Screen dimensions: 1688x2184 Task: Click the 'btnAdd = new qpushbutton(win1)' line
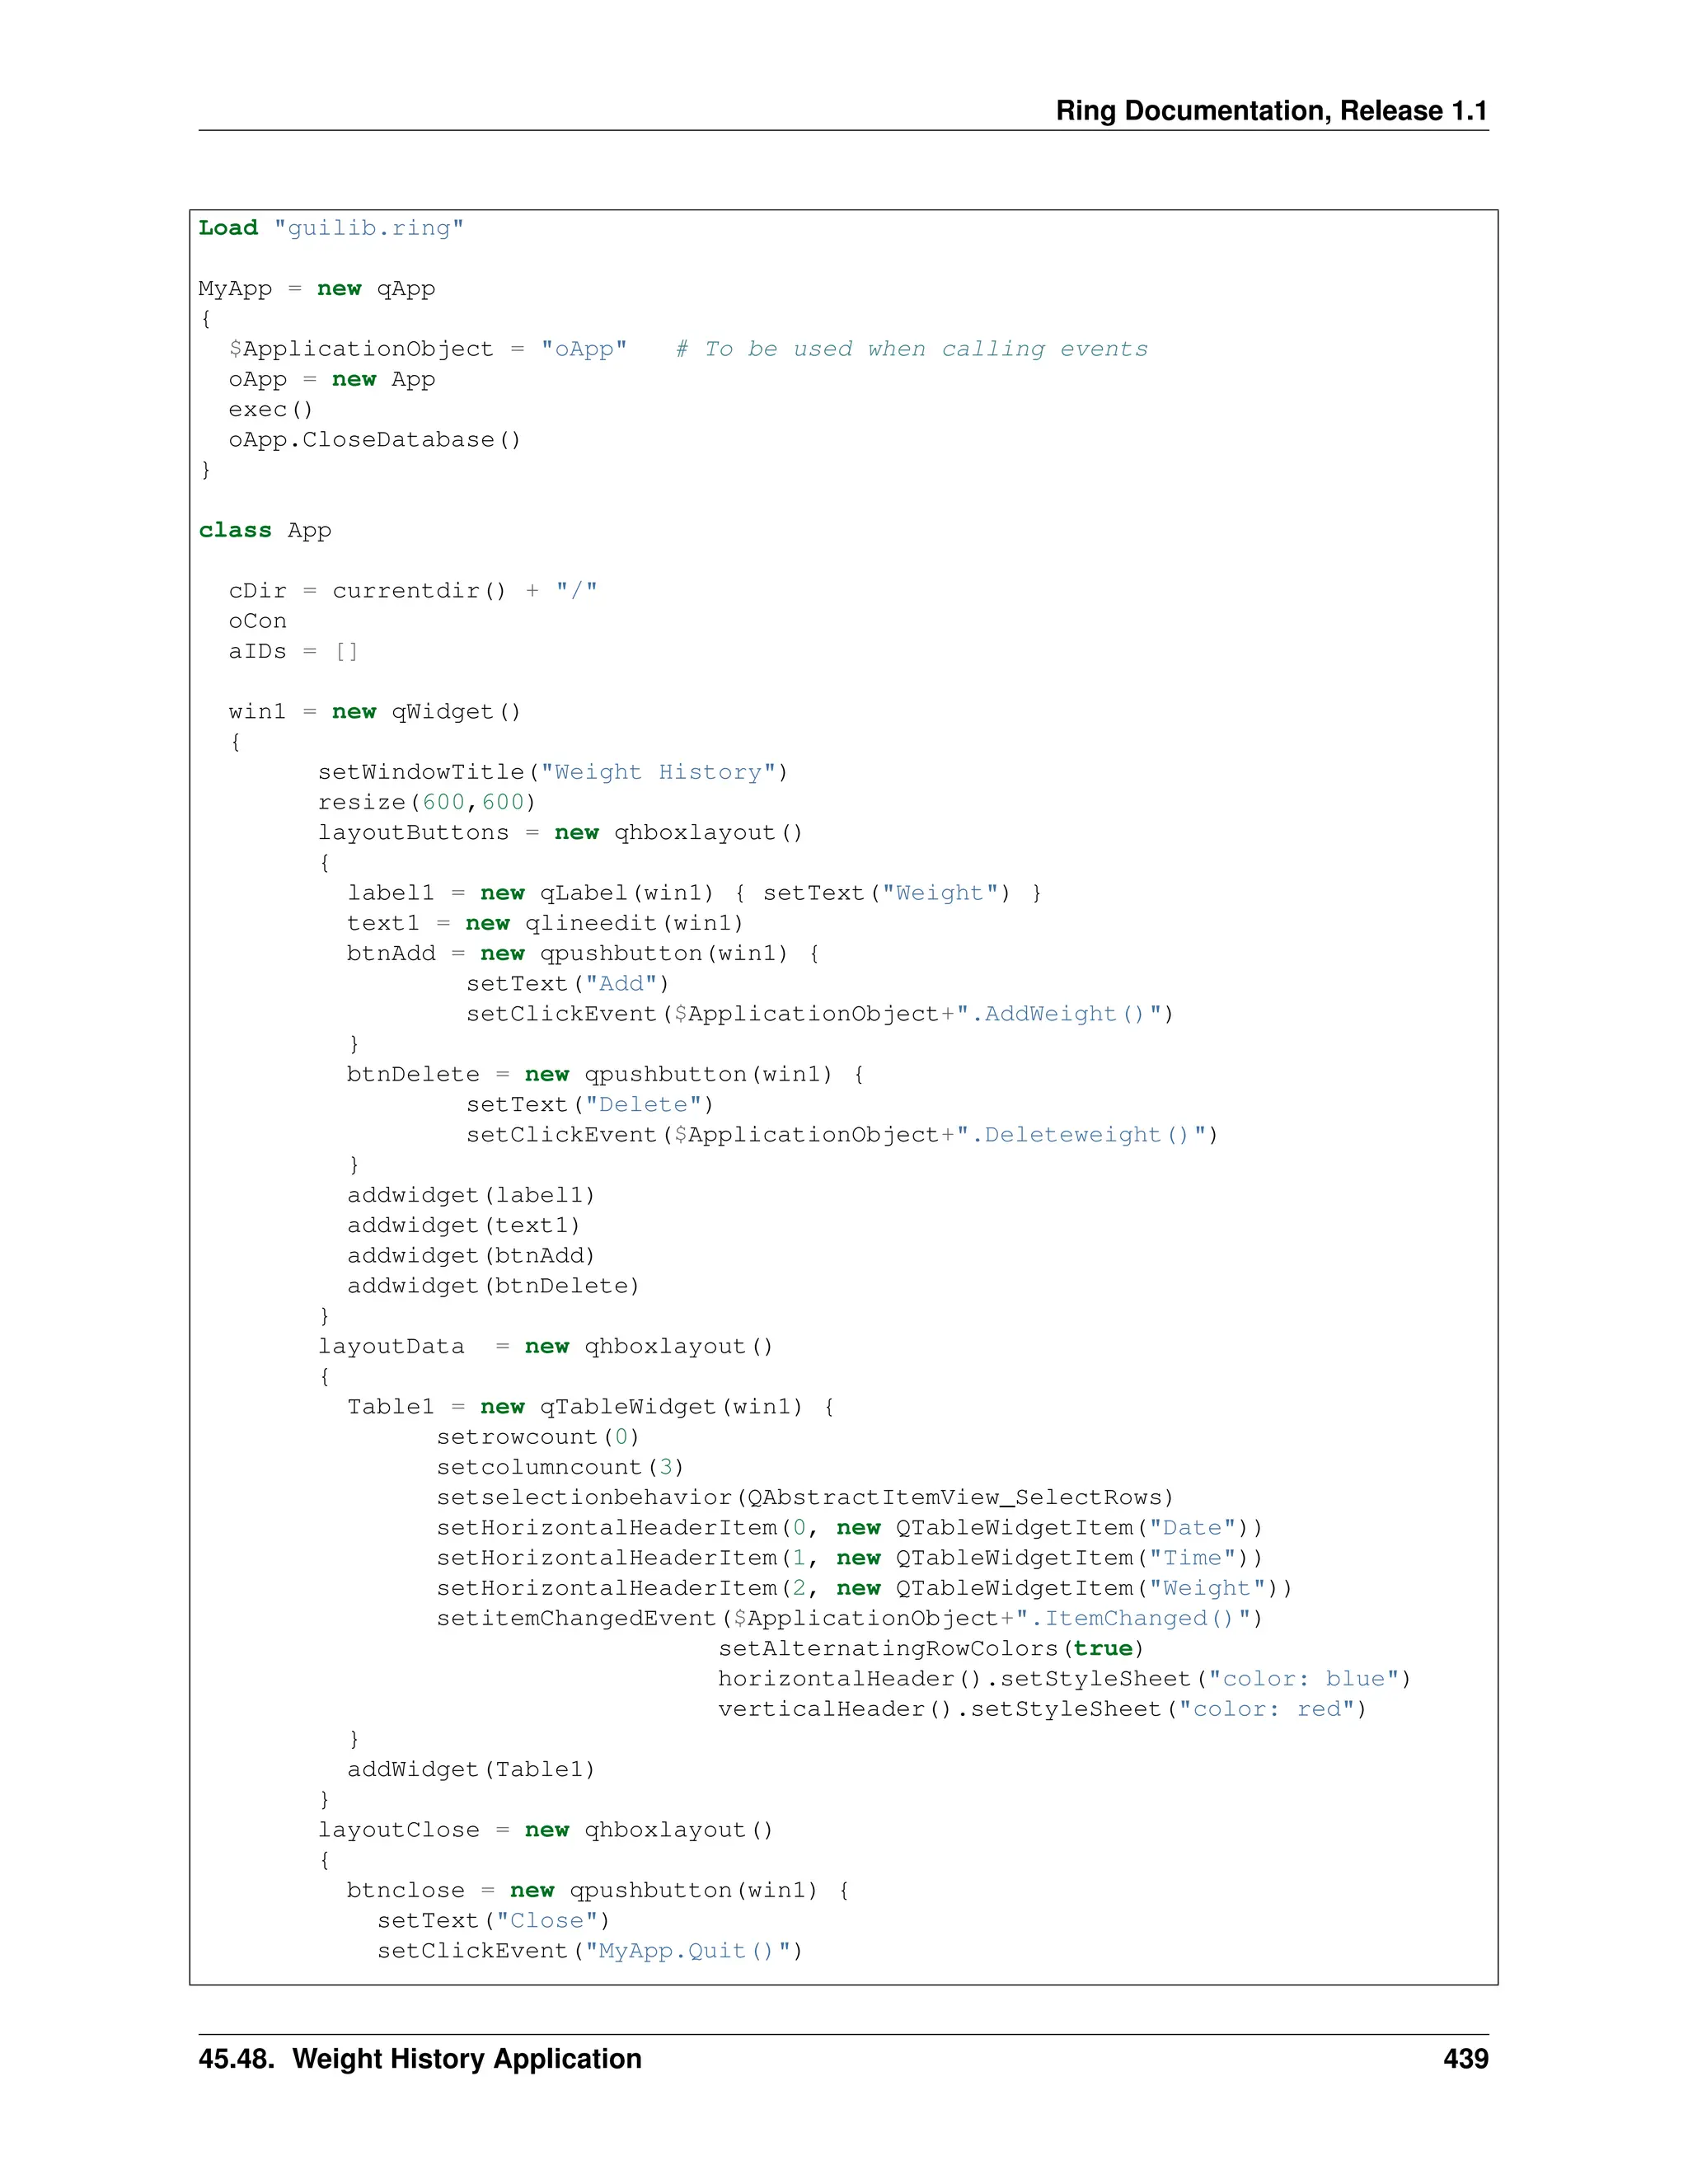click(584, 954)
